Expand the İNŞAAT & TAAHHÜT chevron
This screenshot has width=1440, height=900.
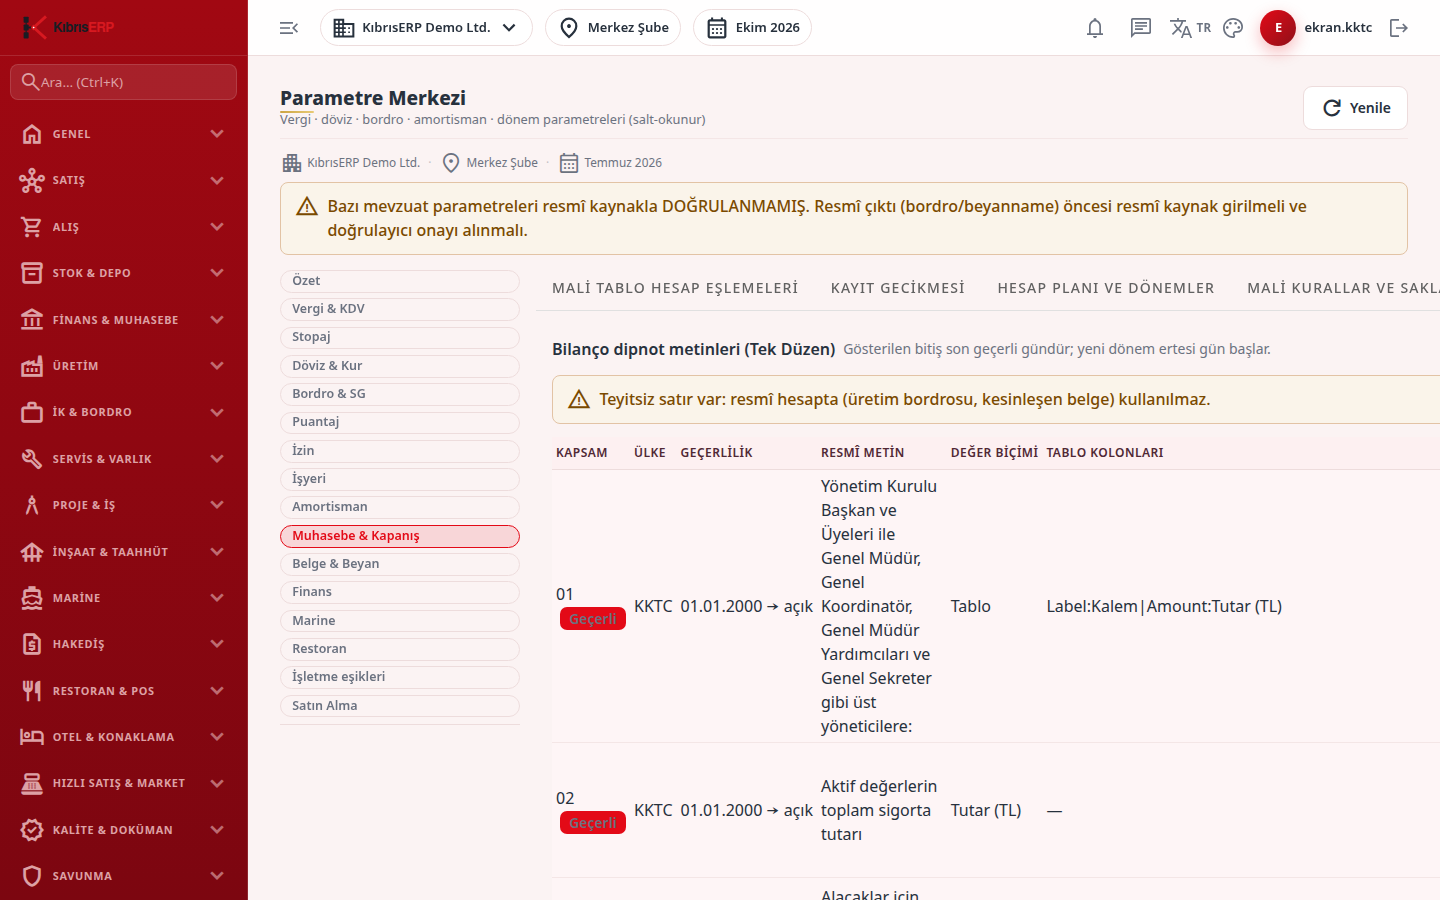[x=217, y=552]
